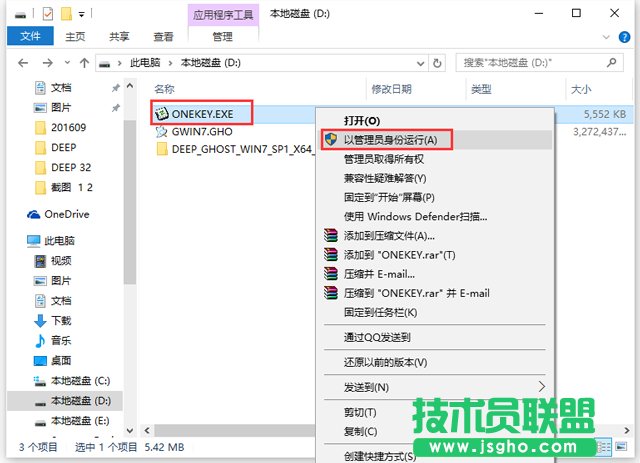Open the 文件 tab
Image resolution: width=640 pixels, height=463 pixels.
pos(31,37)
